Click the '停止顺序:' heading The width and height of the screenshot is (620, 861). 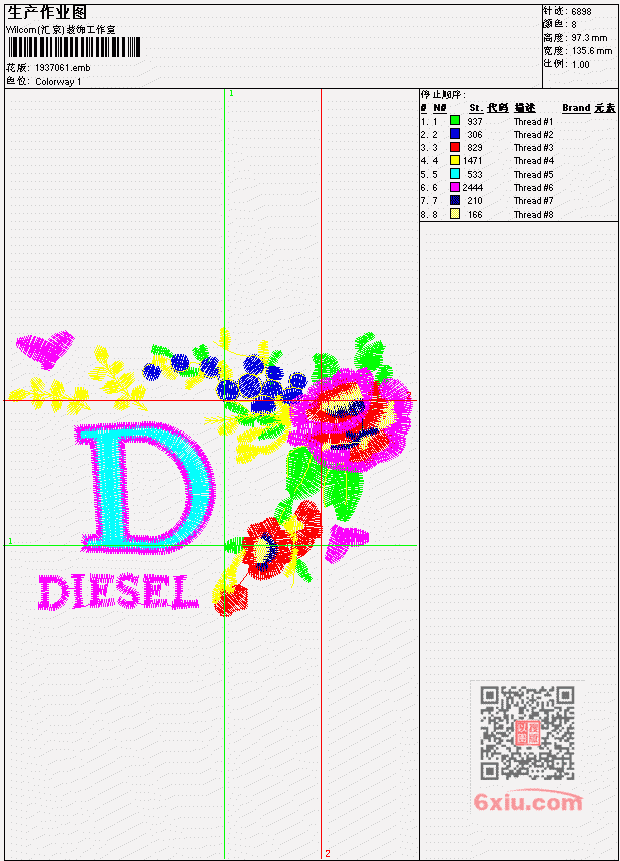coord(443,94)
